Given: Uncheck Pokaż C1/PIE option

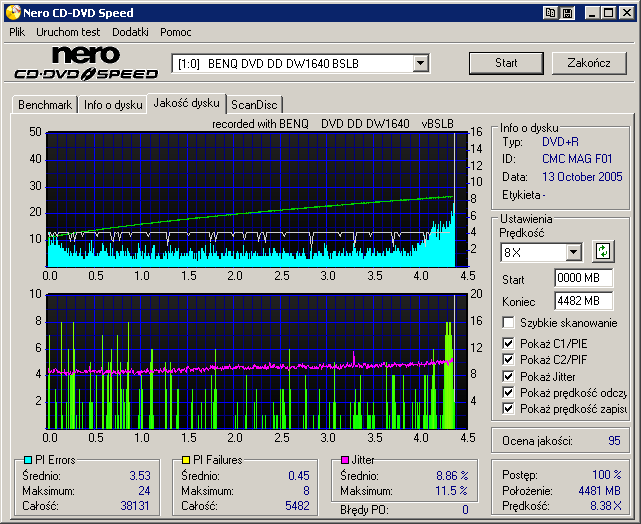Looking at the screenshot, I should (x=508, y=343).
